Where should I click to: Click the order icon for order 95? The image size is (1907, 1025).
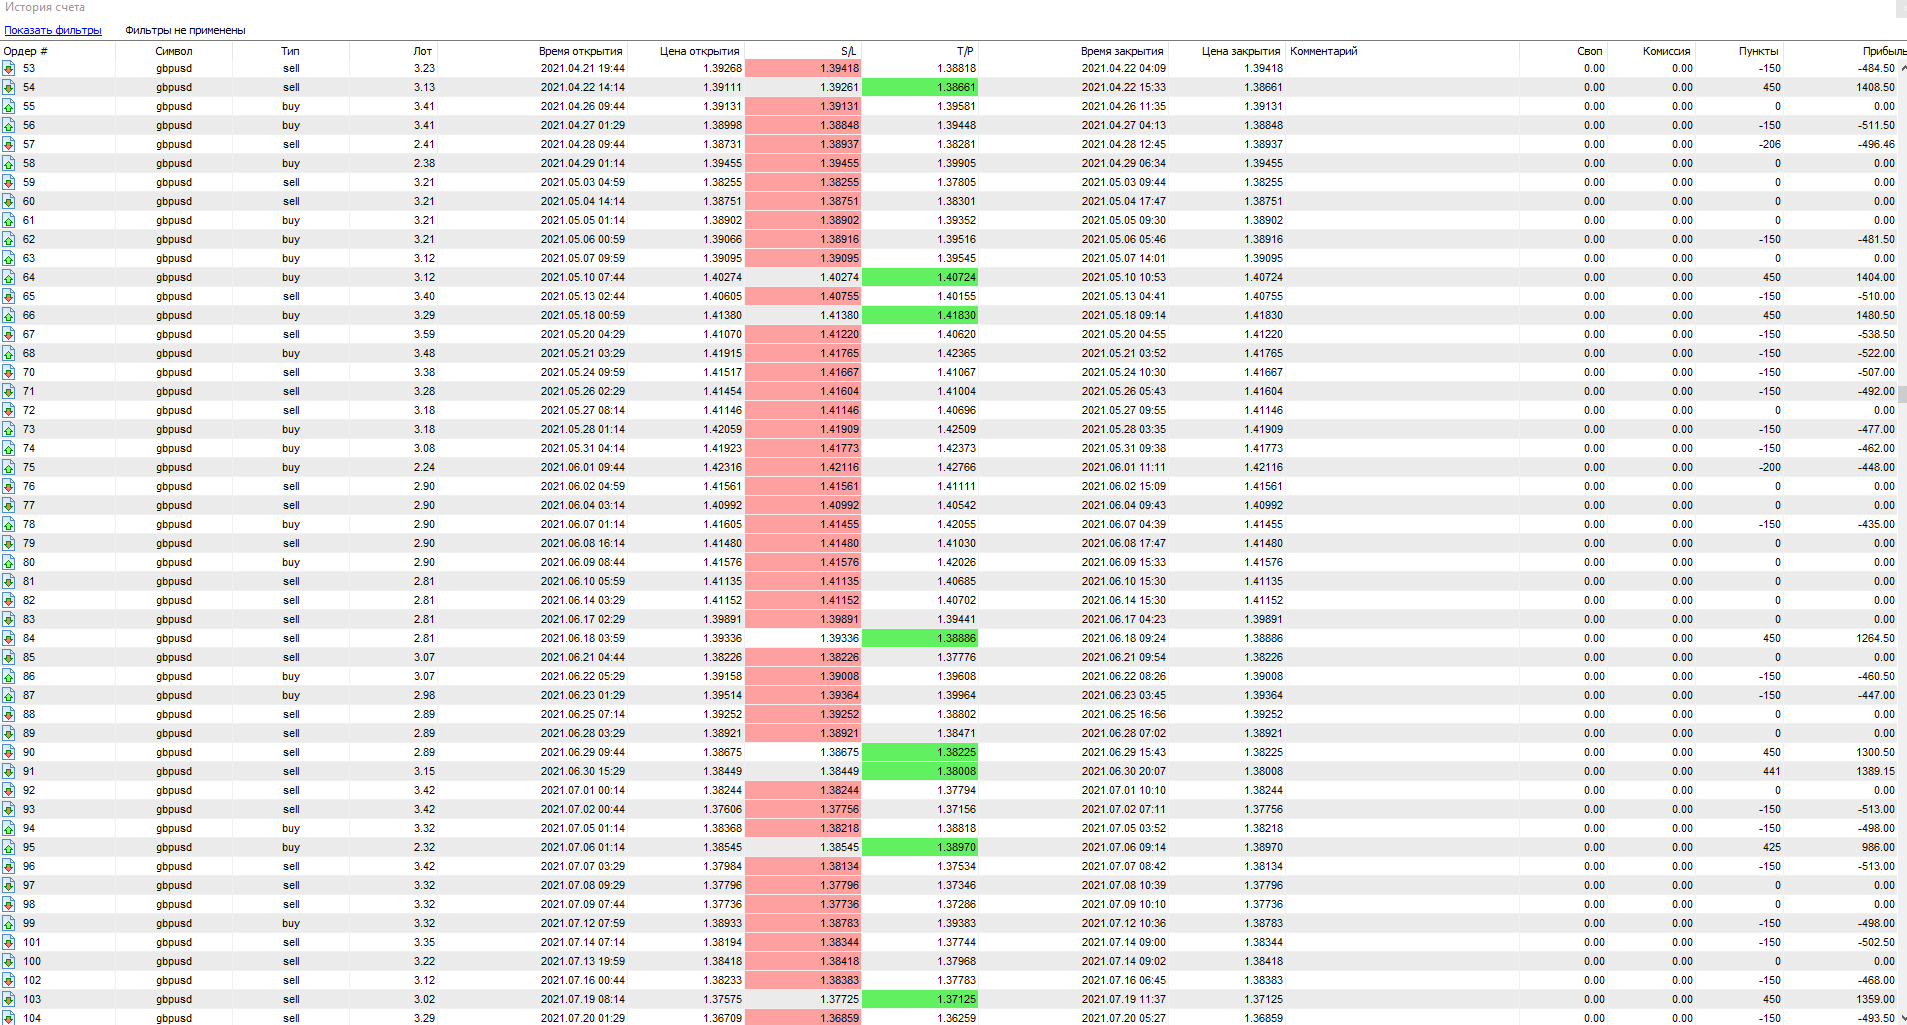(8, 848)
